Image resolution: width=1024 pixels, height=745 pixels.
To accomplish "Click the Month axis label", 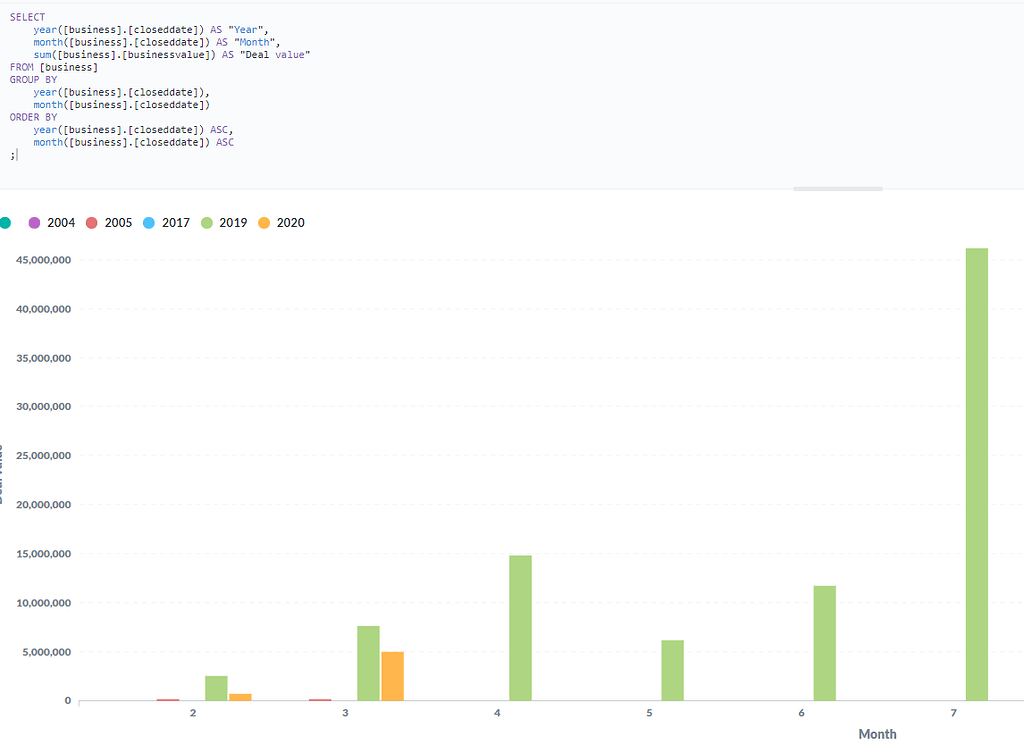I will (877, 733).
